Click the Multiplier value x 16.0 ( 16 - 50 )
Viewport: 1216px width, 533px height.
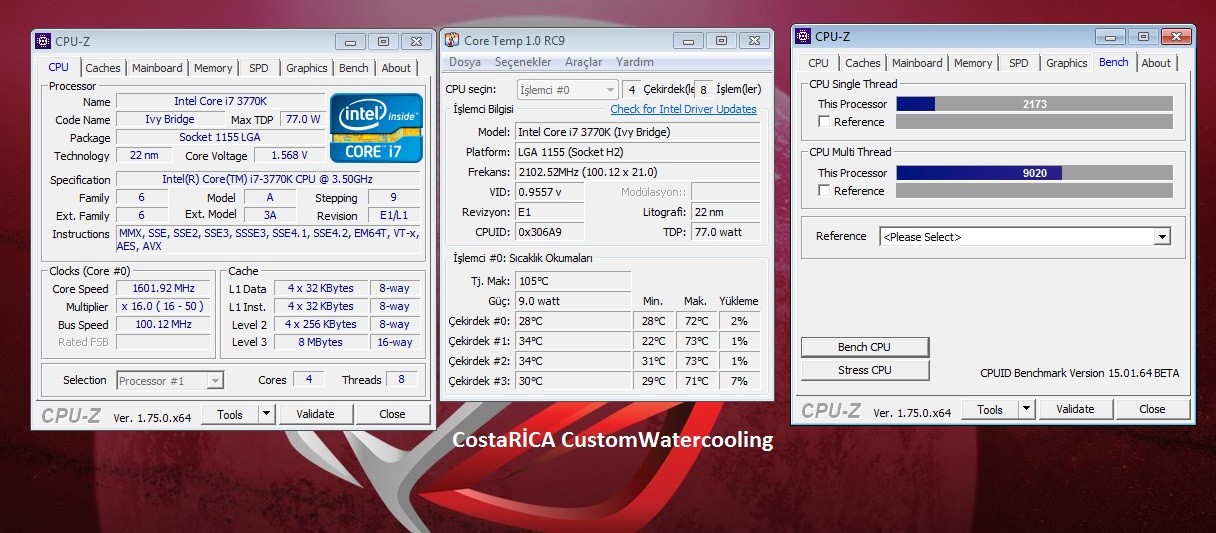pyautogui.click(x=164, y=306)
